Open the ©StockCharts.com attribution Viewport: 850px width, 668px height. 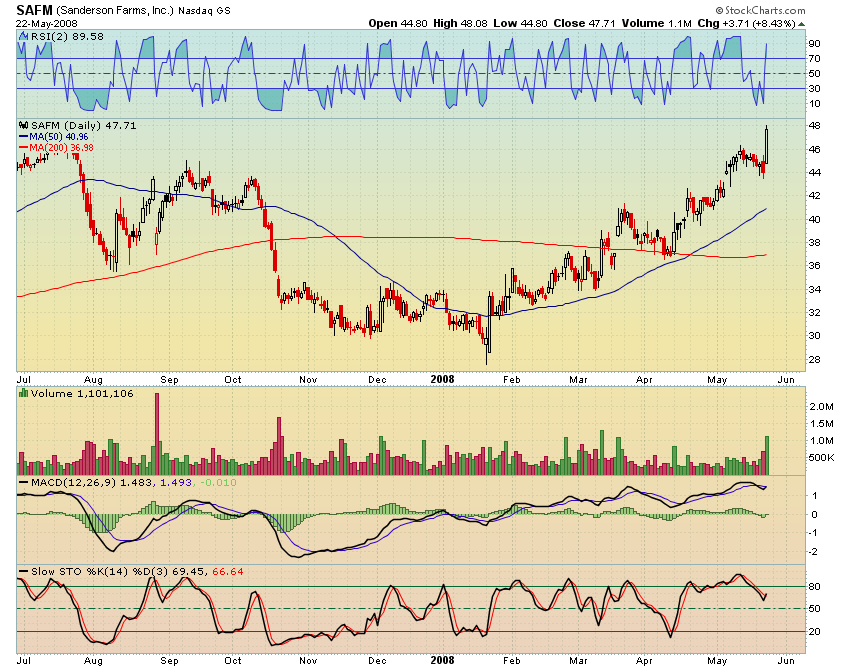760,10
